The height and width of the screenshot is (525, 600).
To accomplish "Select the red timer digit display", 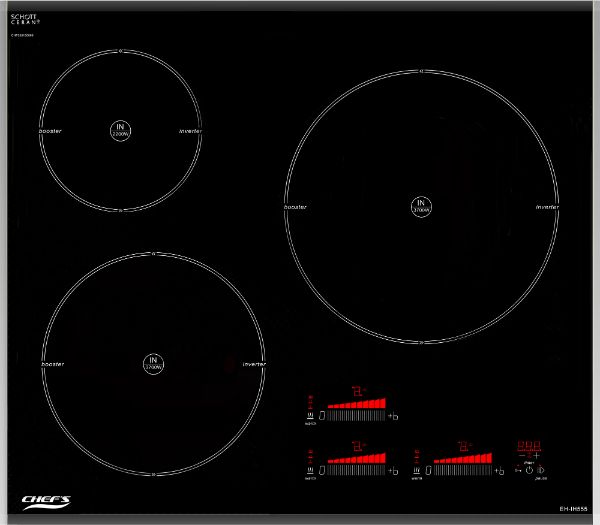I will [x=529, y=445].
